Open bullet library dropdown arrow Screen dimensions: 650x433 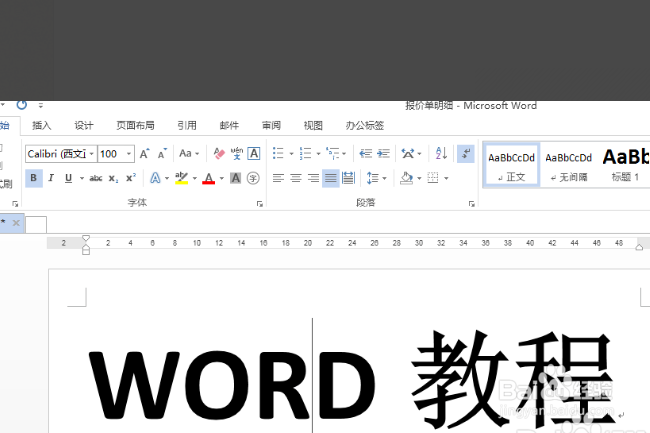(291, 154)
